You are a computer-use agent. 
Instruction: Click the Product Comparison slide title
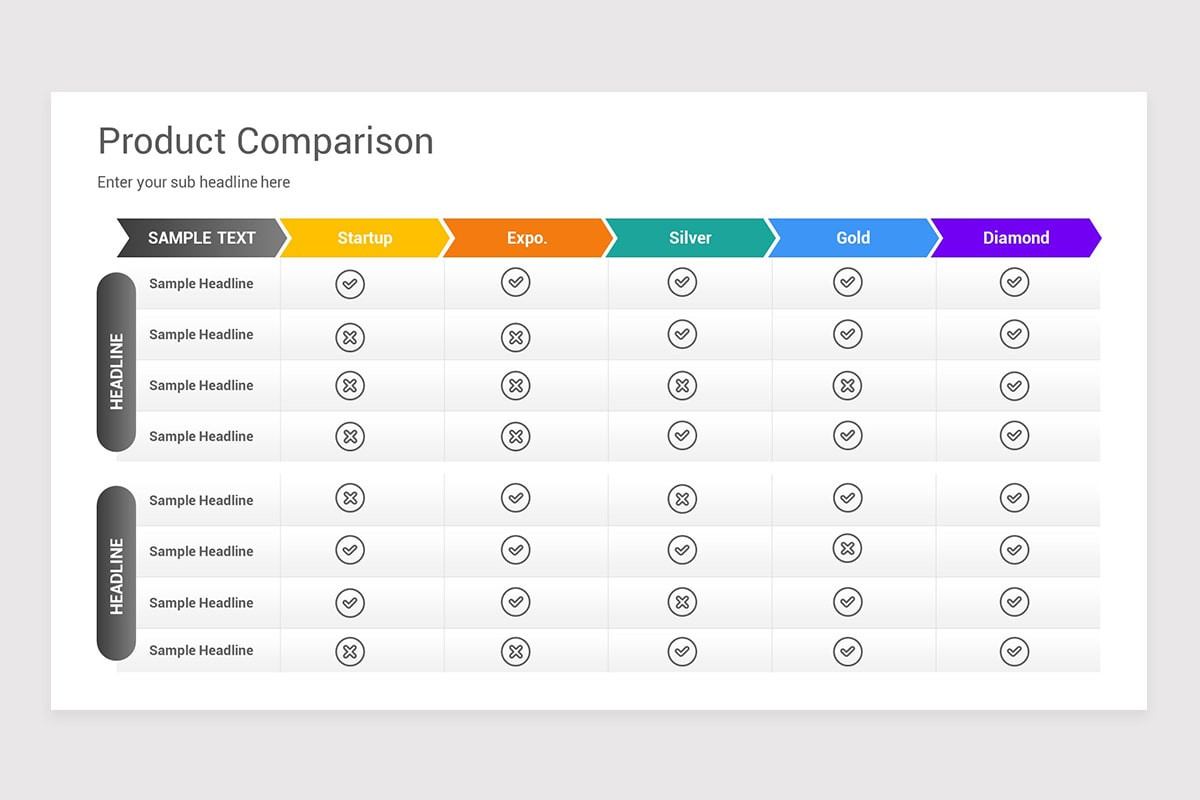tap(266, 141)
